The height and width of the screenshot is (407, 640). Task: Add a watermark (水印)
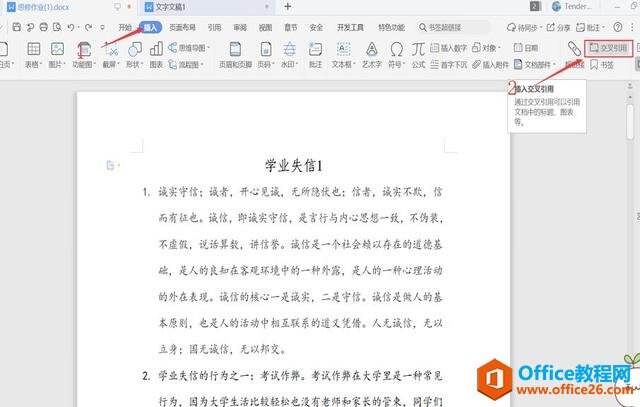tap(289, 55)
